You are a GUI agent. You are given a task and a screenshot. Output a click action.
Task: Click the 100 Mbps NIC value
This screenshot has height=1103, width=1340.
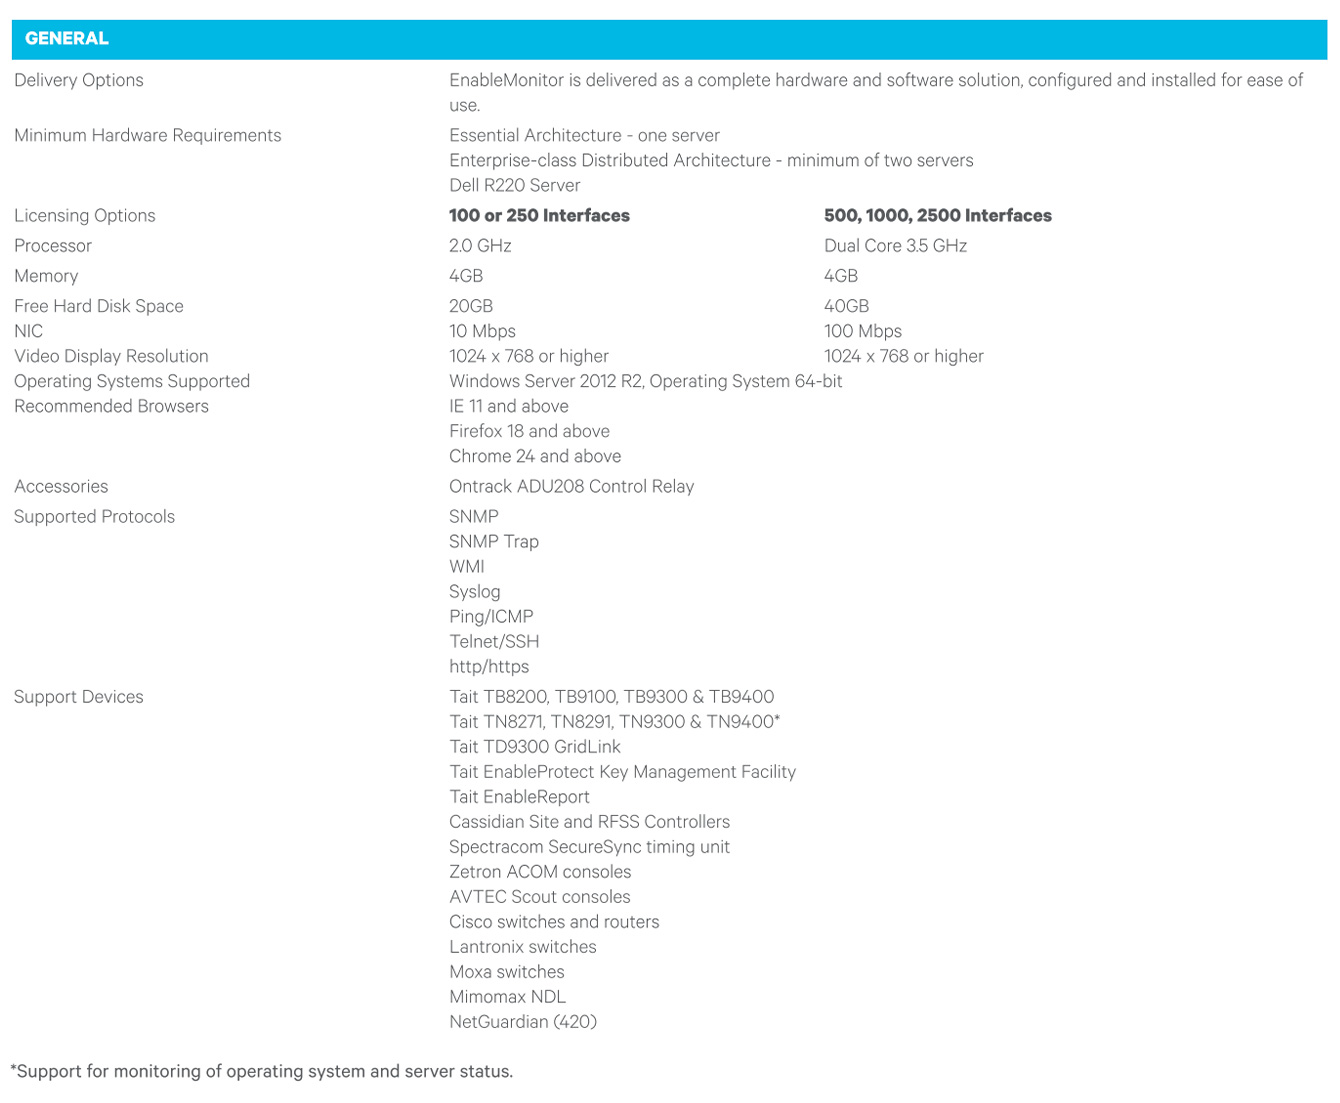862,331
